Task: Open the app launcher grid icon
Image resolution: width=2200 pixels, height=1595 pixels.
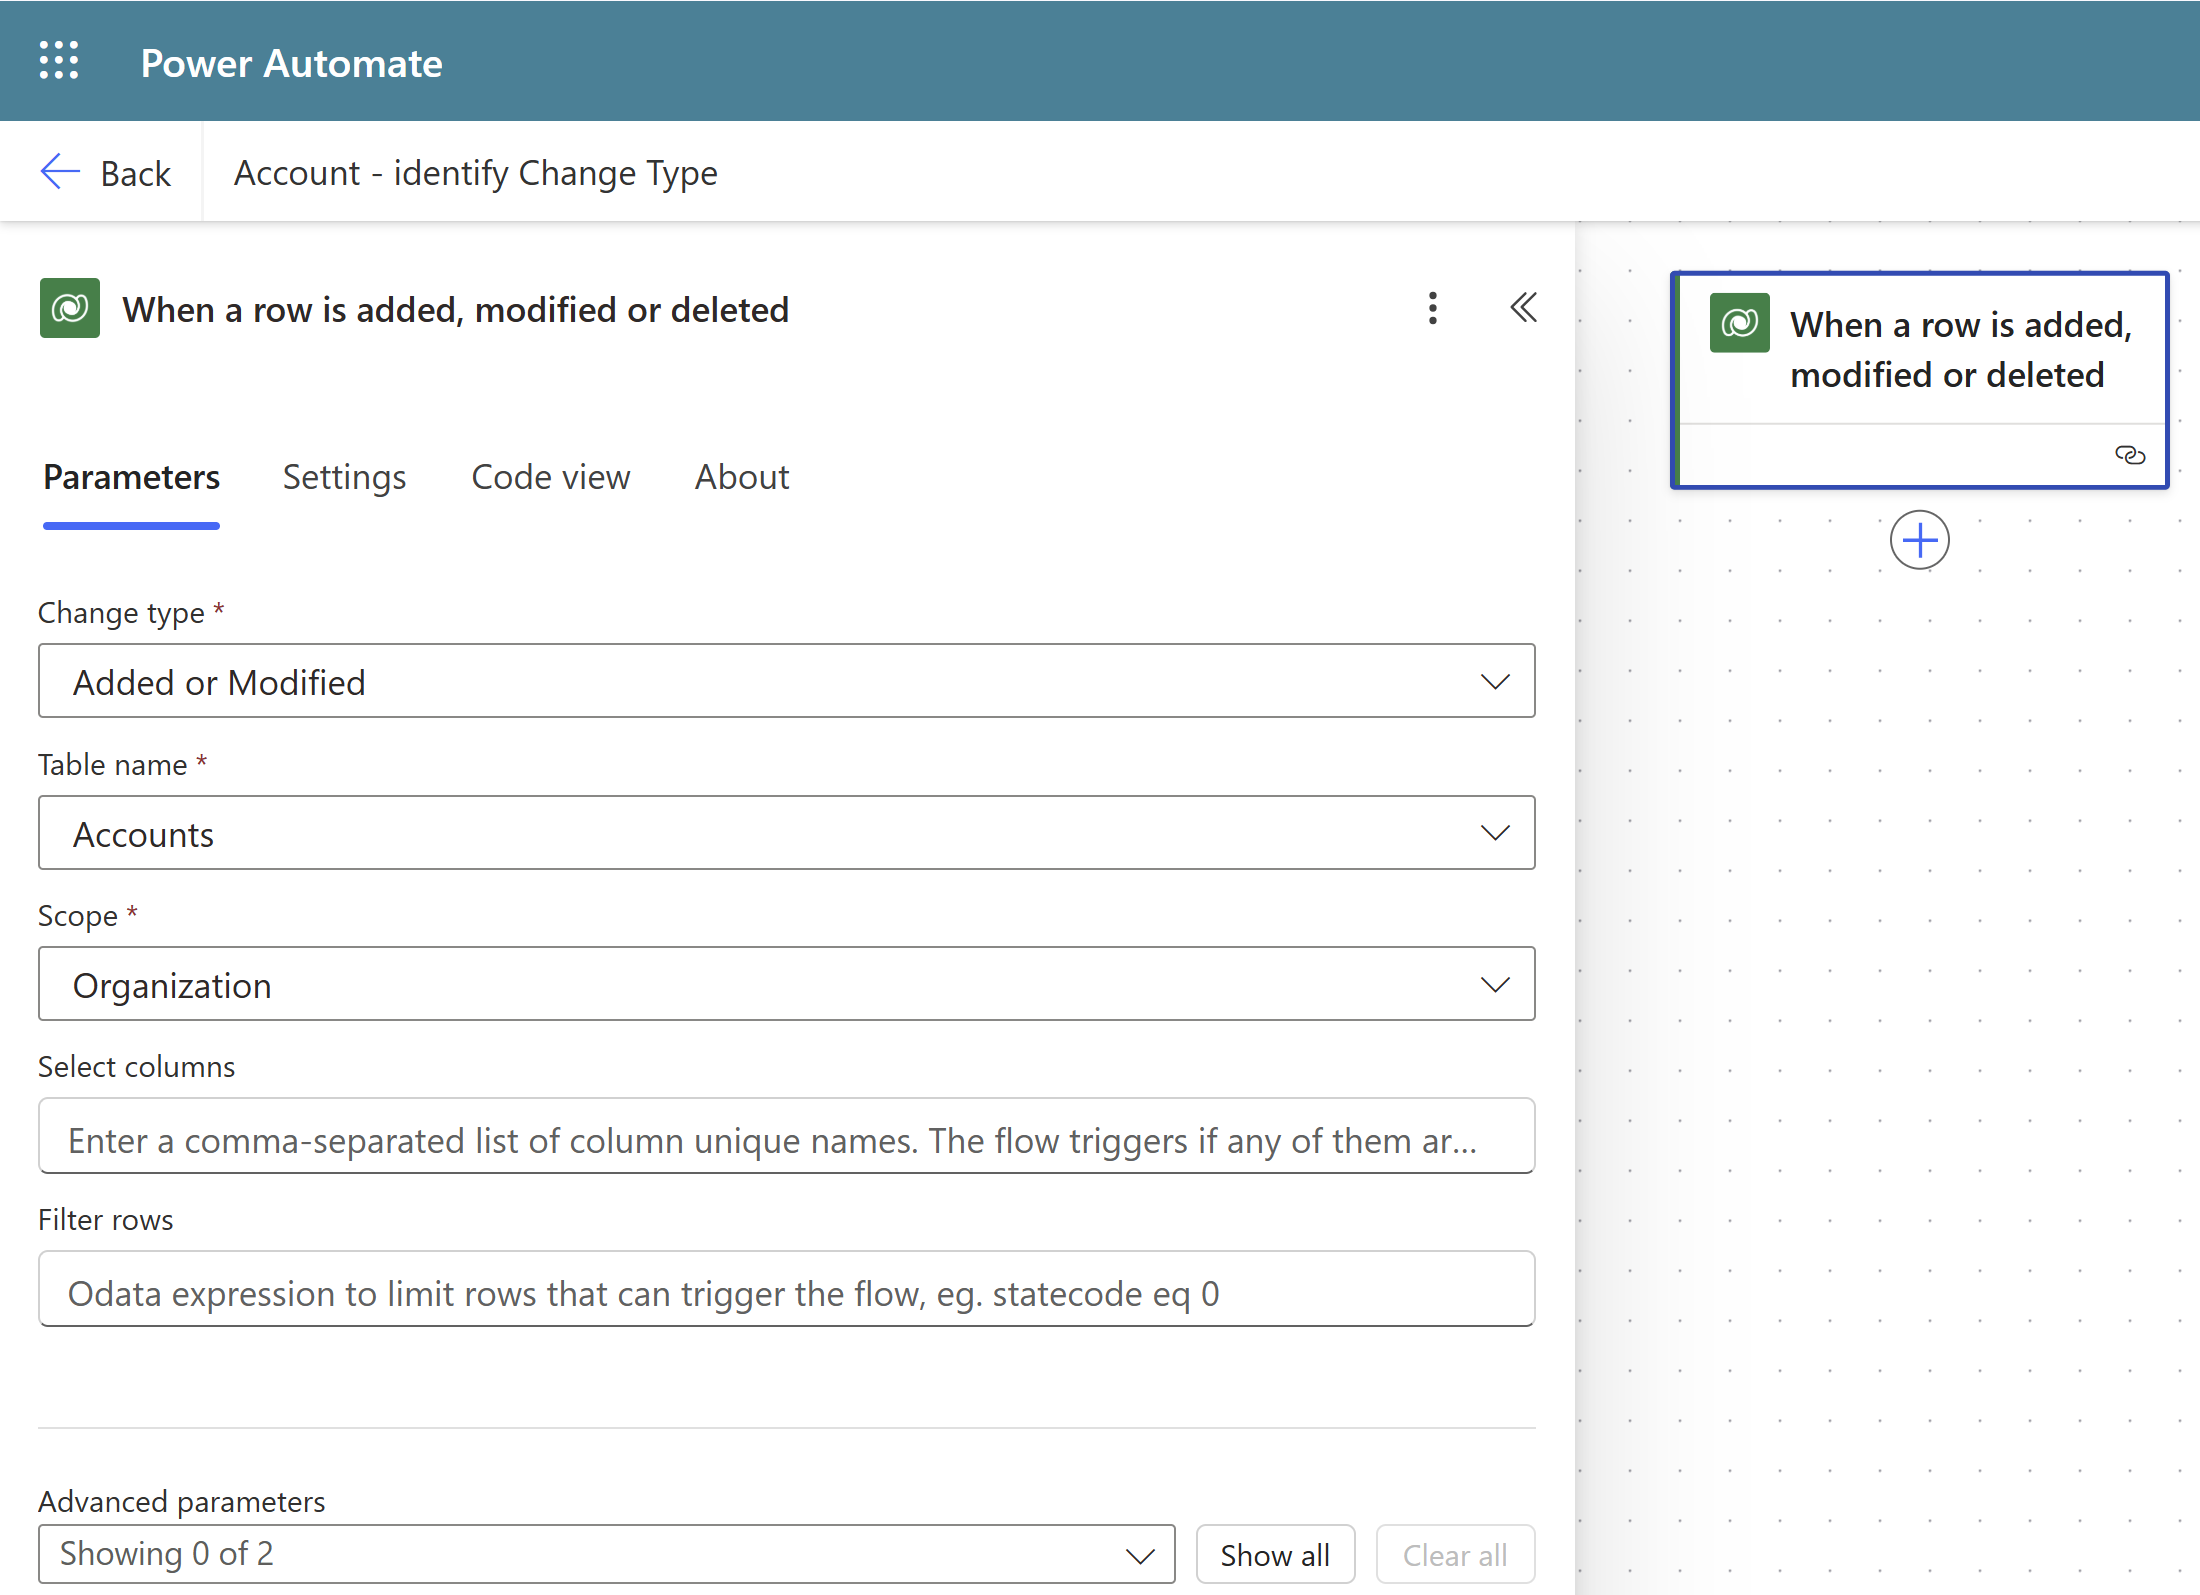Action: 59,60
